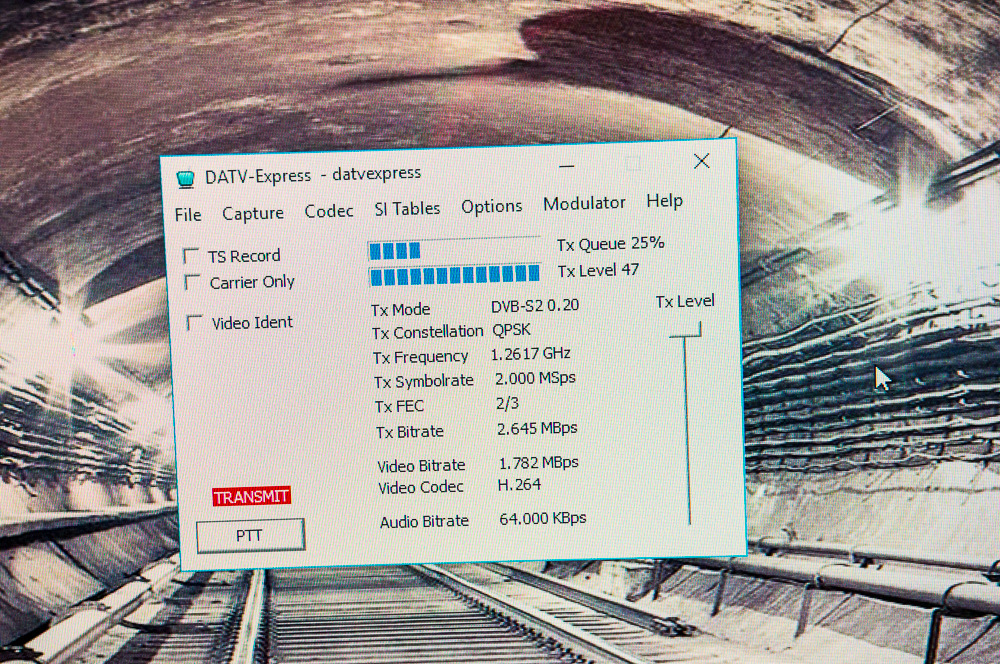The image size is (1000, 664).
Task: Click the '2.645 MBps' Tx Bitrate value
Action: (537, 428)
